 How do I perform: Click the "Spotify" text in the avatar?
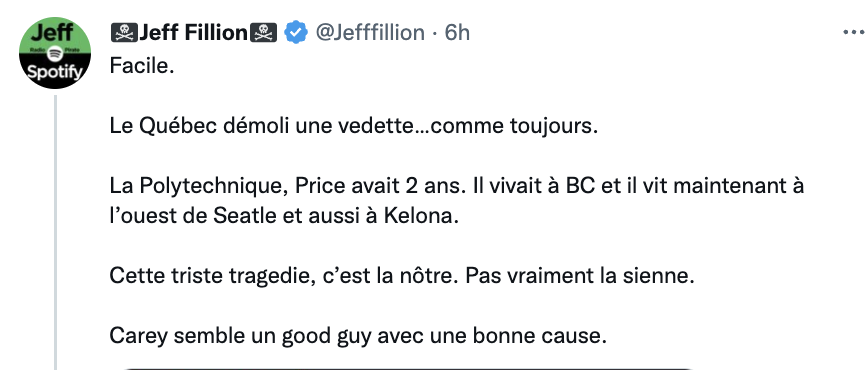click(55, 72)
